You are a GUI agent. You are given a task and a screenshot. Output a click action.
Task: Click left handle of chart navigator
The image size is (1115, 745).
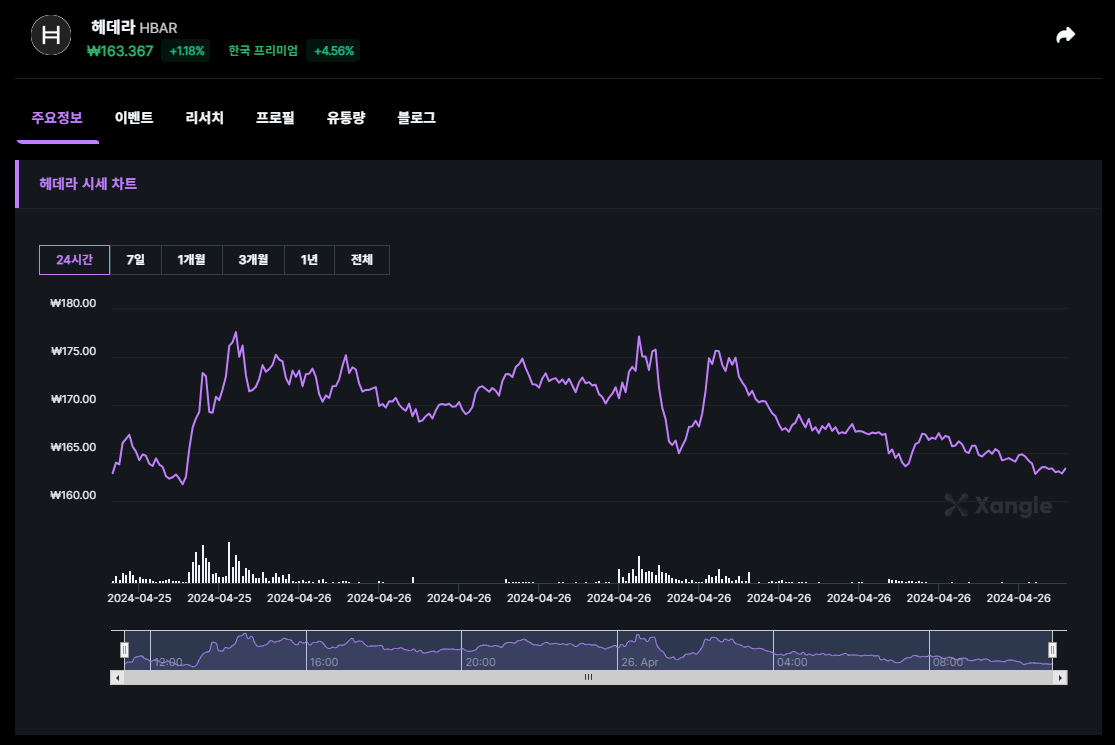coord(124,650)
